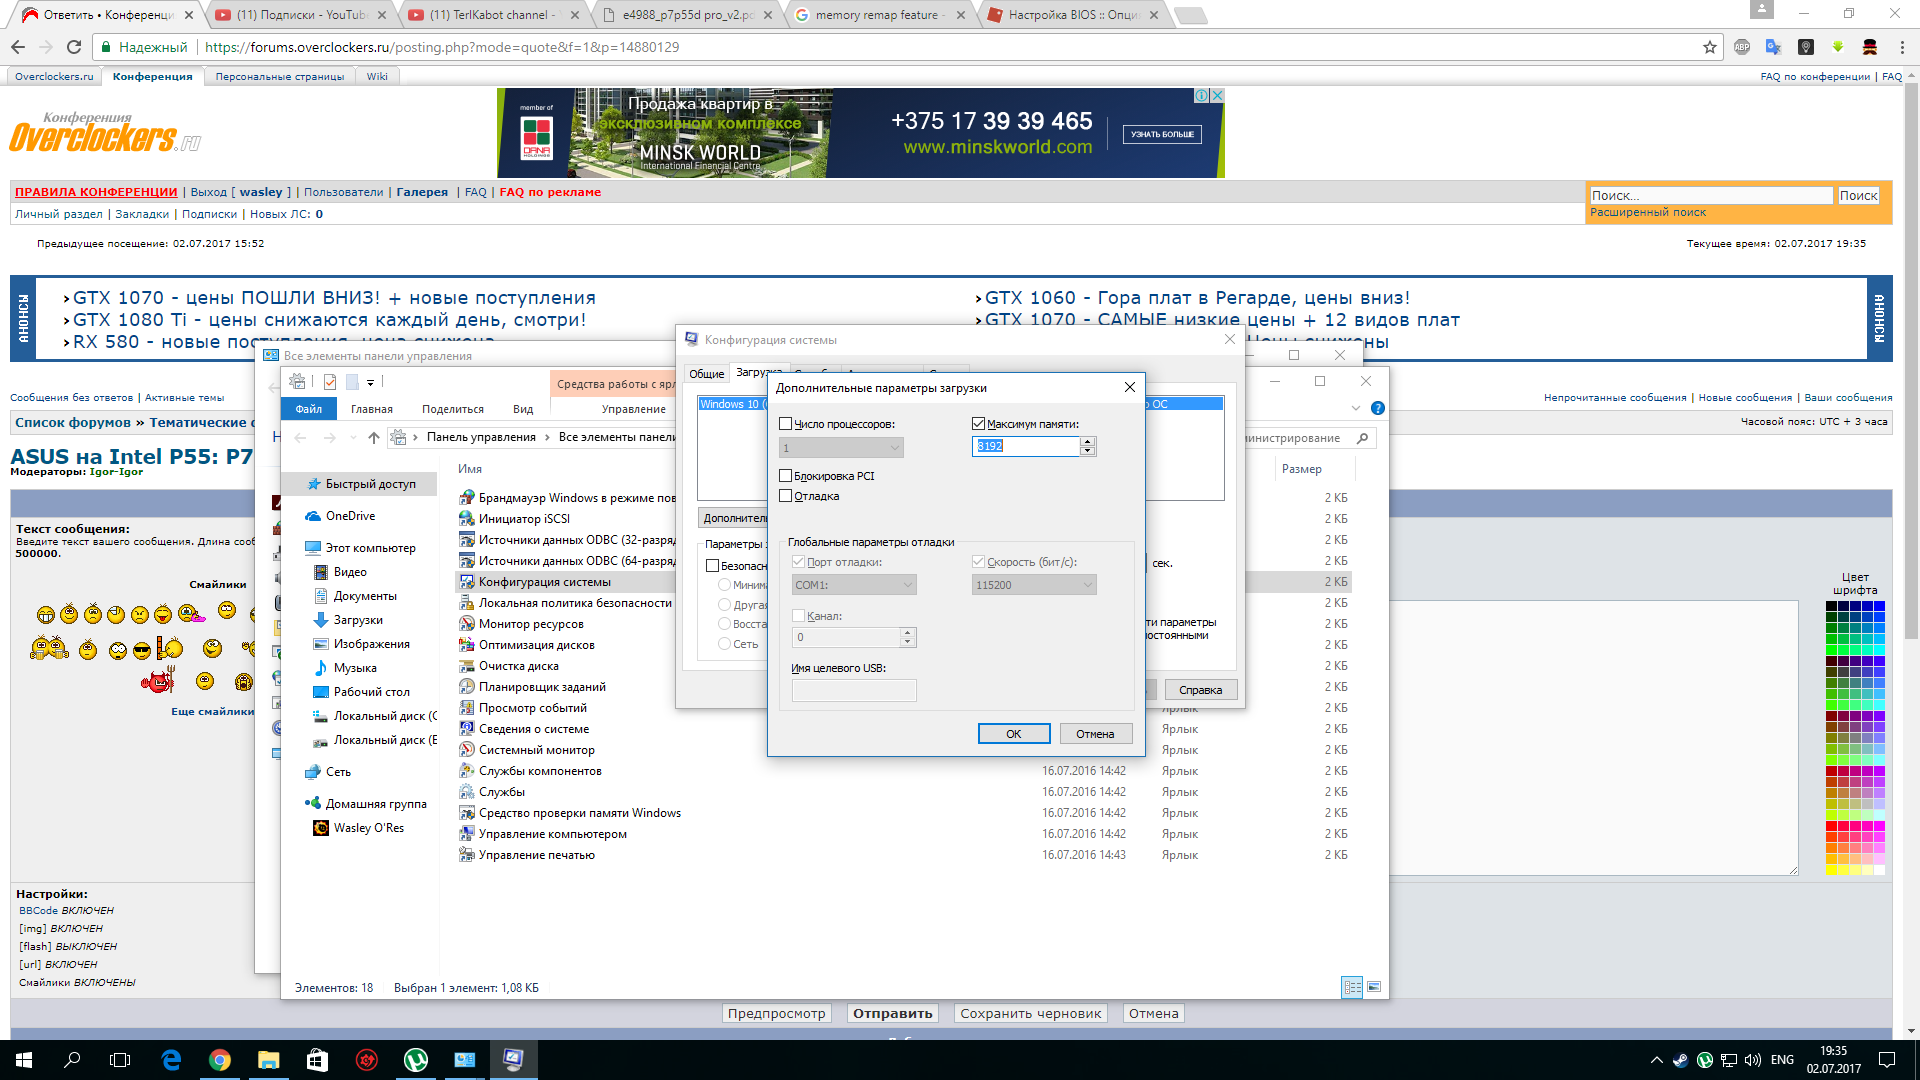Click the Отправить submit button
Viewport: 1920px width, 1080px height.
pos(892,1013)
